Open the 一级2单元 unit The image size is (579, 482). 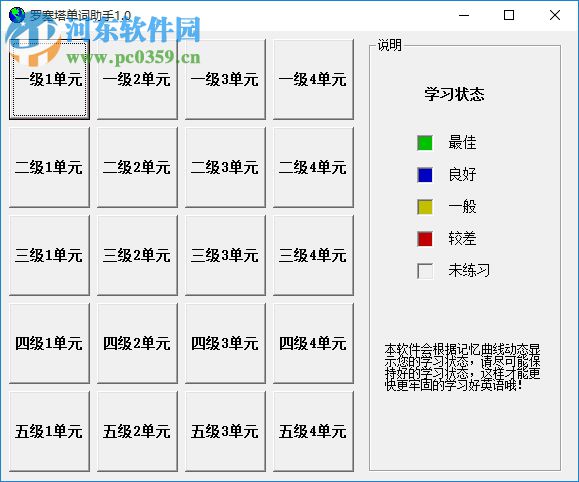click(x=137, y=79)
